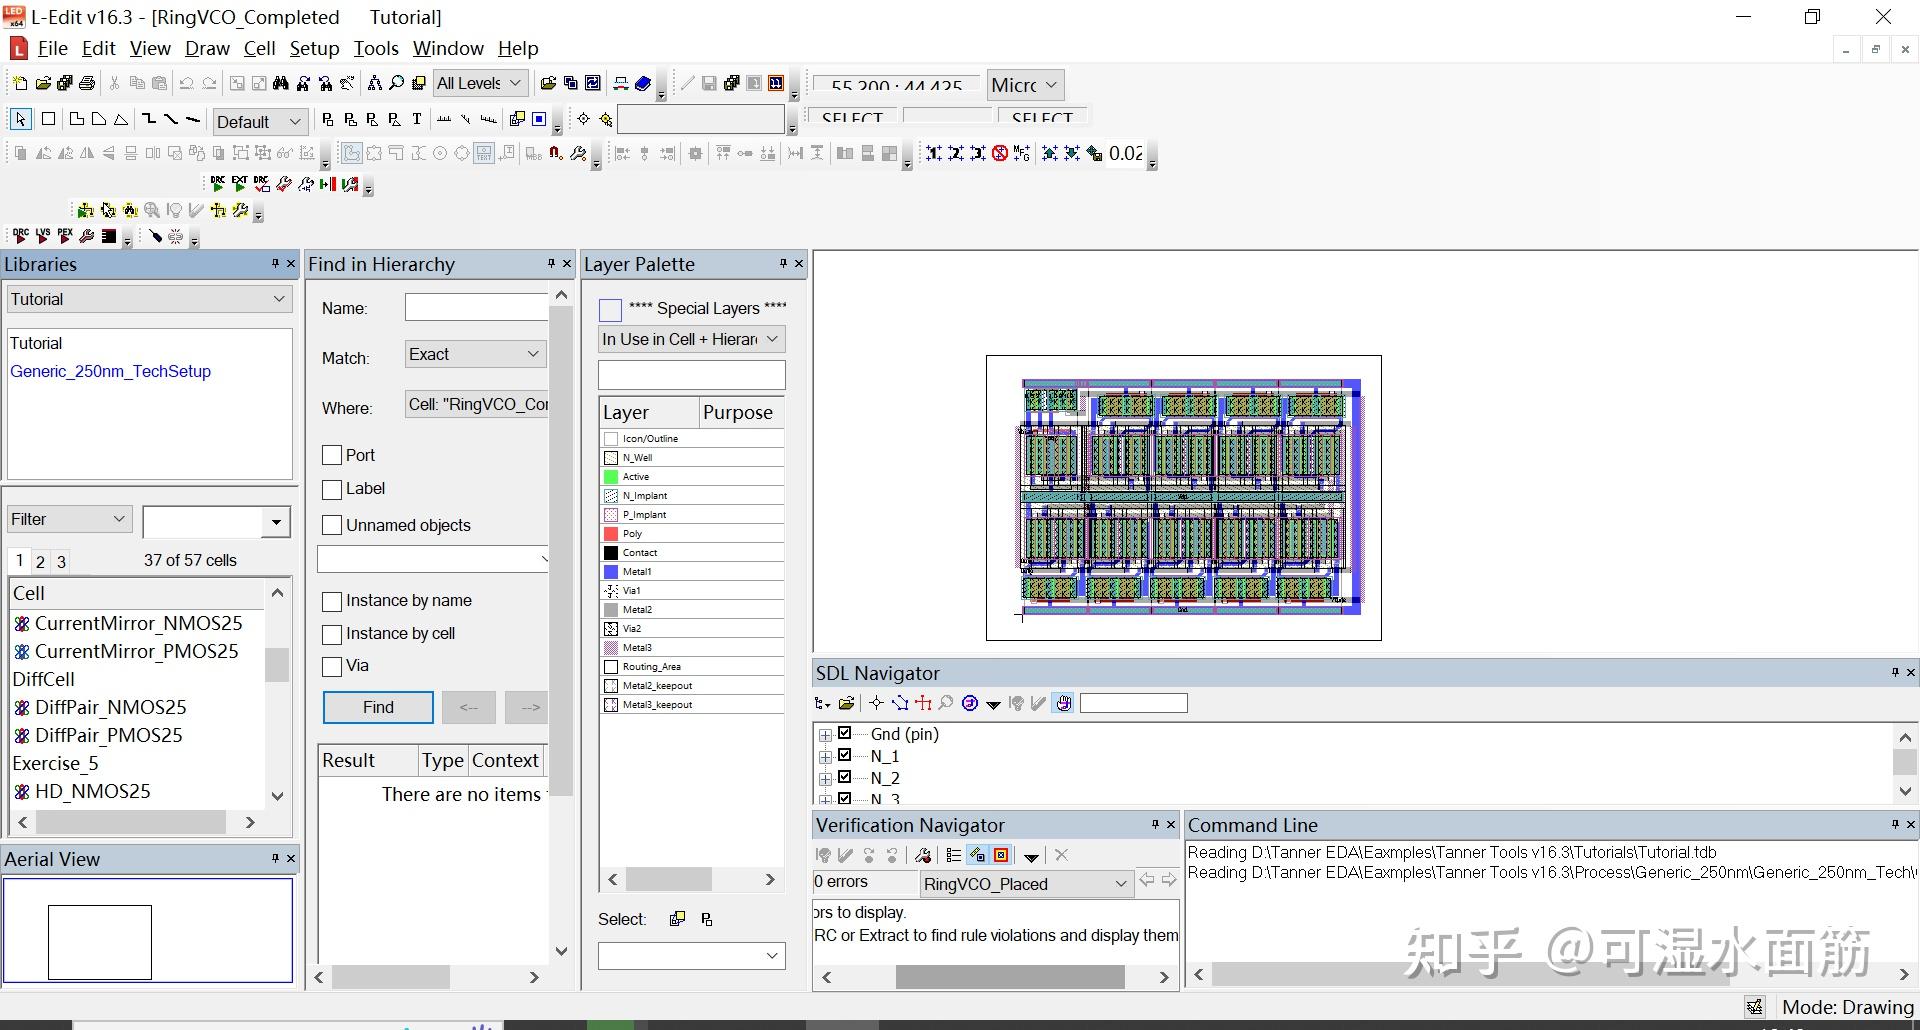Run LVS from the Calibre toolbar
Screen dimensions: 1920x1030
coord(43,236)
